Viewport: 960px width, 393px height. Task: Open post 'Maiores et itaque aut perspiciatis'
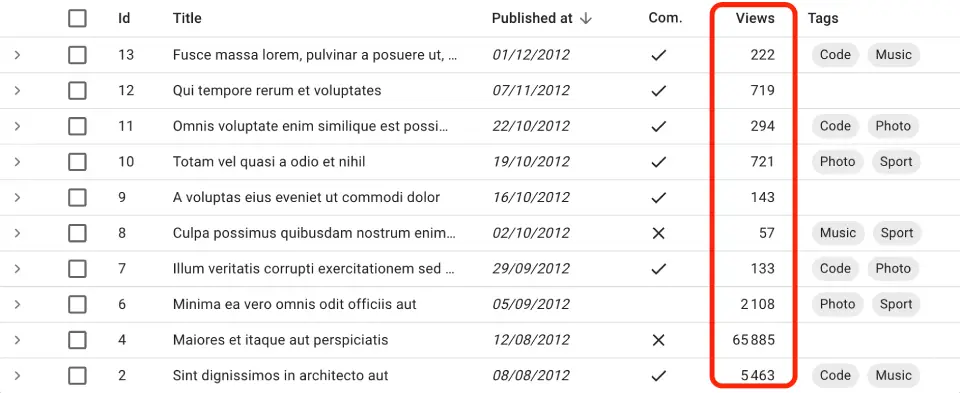pos(280,340)
